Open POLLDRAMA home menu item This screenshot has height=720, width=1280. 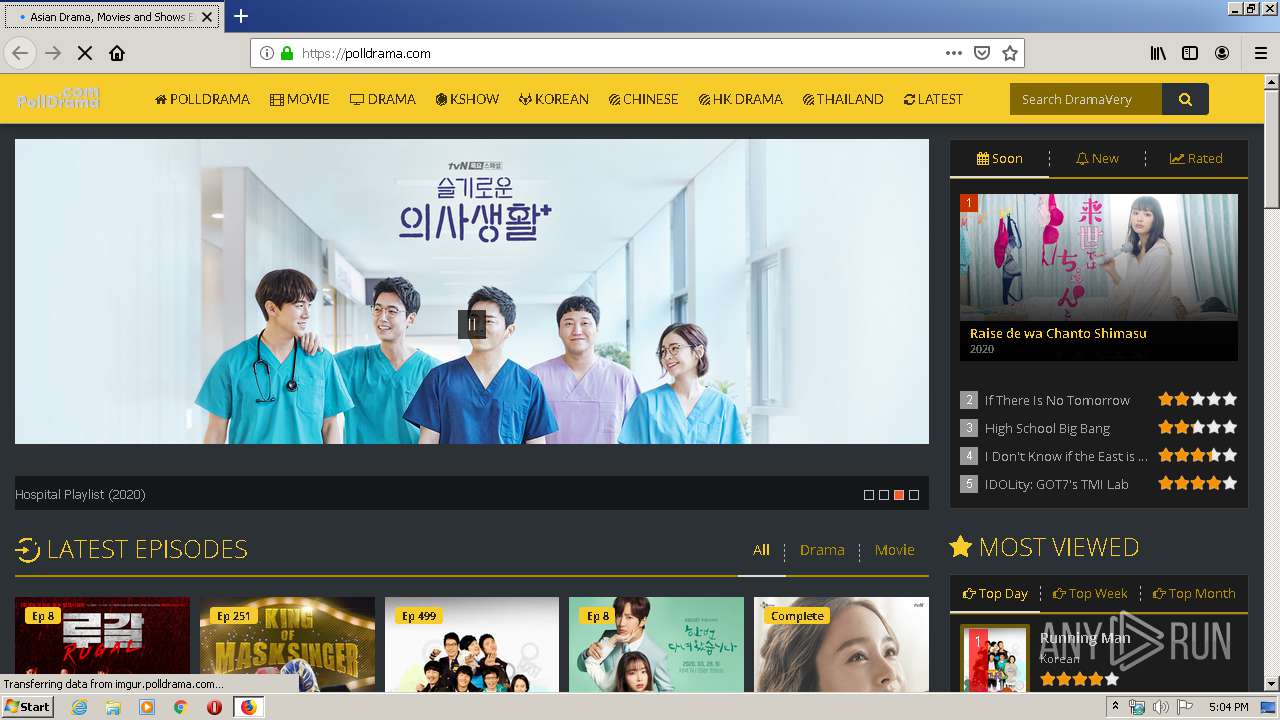tap(202, 99)
